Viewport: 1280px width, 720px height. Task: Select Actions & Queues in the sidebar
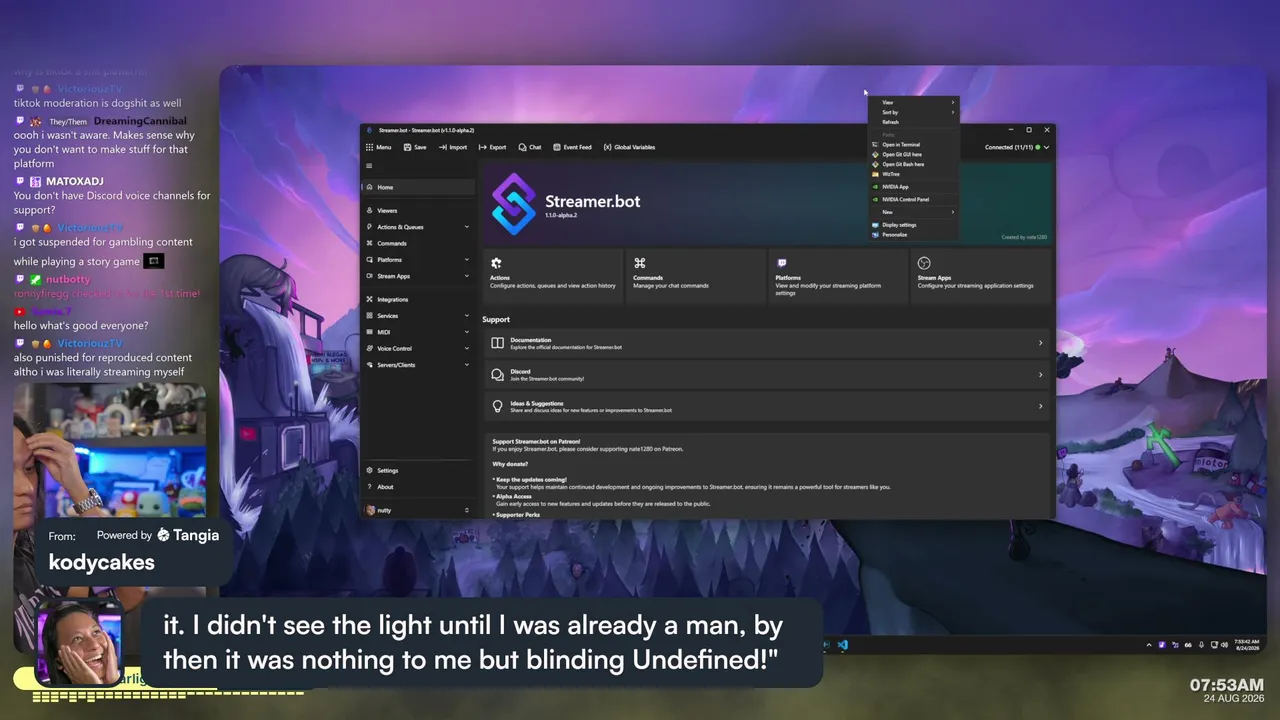point(418,227)
